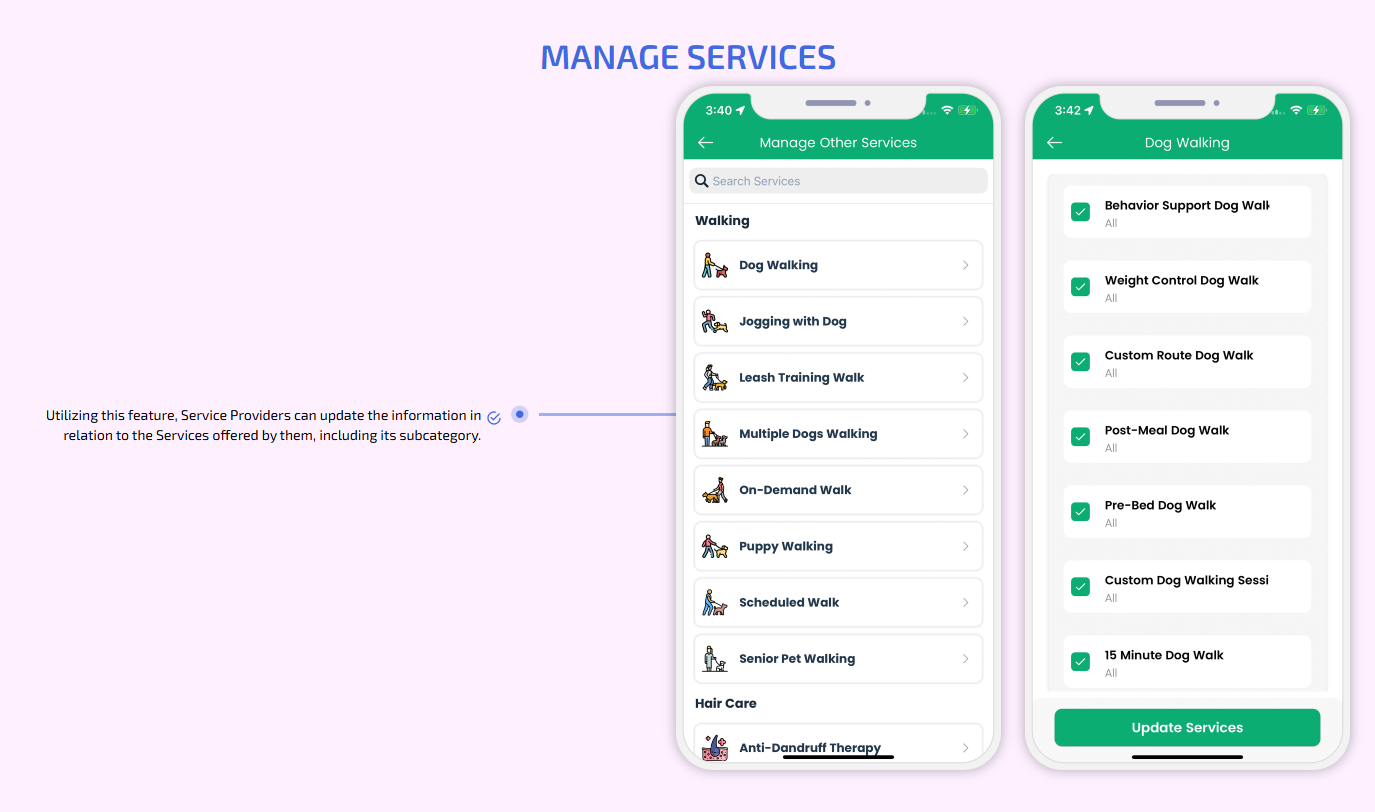The width and height of the screenshot is (1375, 812).
Task: Click the Multiple Dogs Walking icon
Action: click(x=714, y=434)
